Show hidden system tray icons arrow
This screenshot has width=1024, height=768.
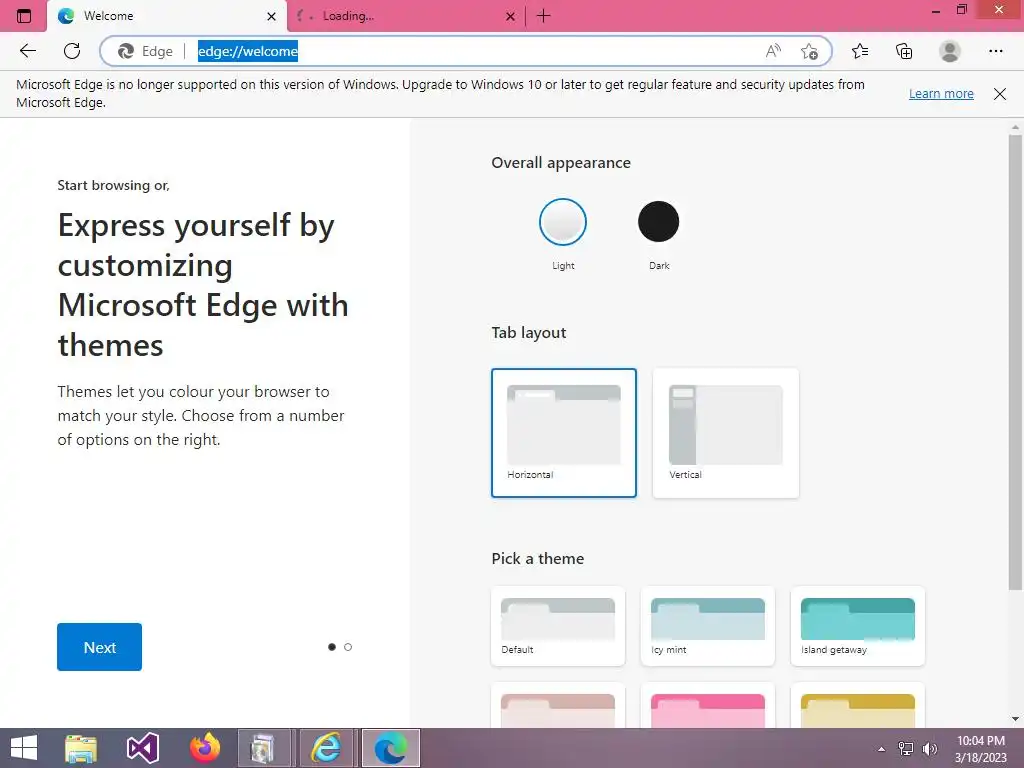[881, 749]
